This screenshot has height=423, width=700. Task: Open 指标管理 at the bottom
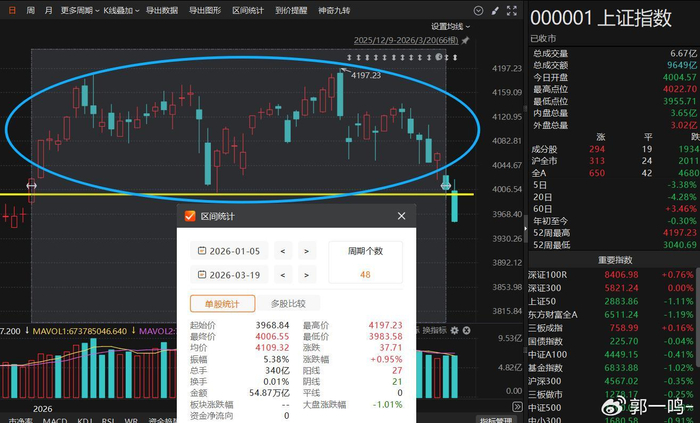(x=496, y=420)
